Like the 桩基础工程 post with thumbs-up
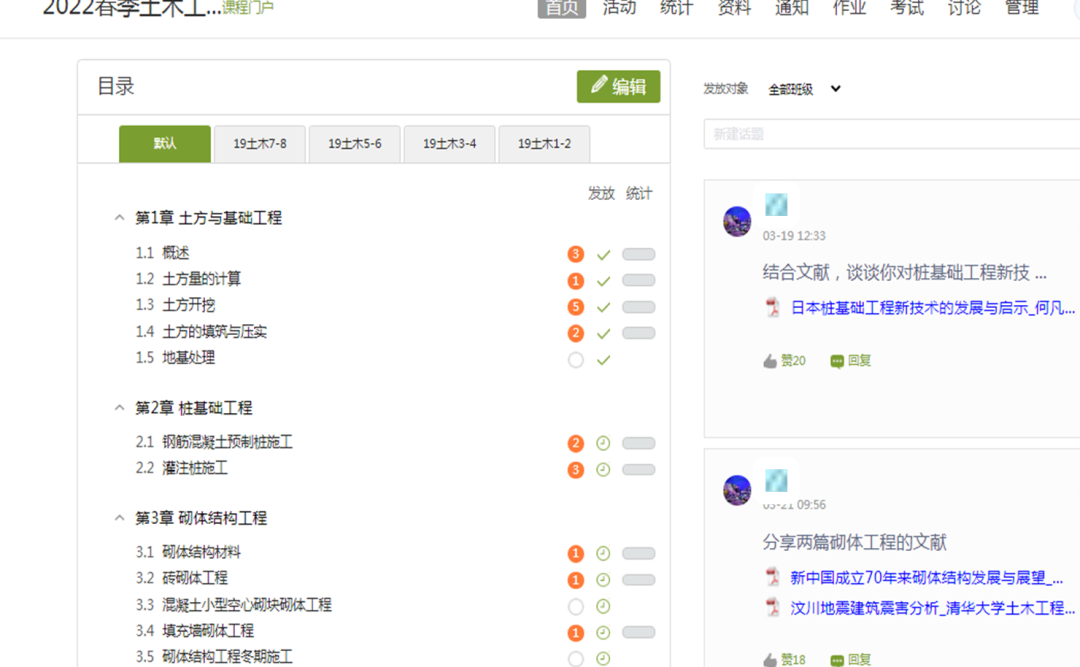This screenshot has height=667, width=1080. point(771,361)
